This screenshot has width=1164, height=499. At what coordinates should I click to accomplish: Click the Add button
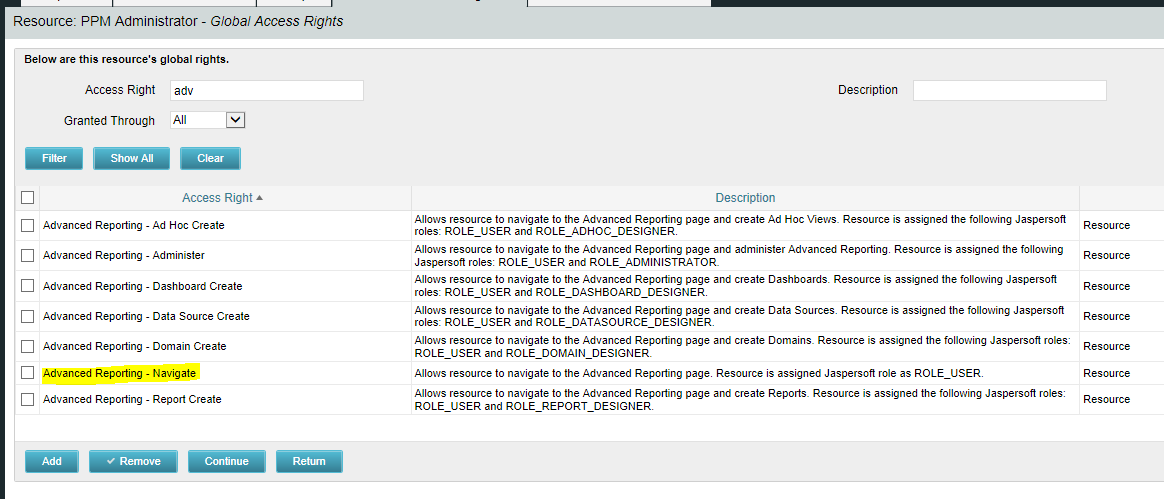(52, 461)
